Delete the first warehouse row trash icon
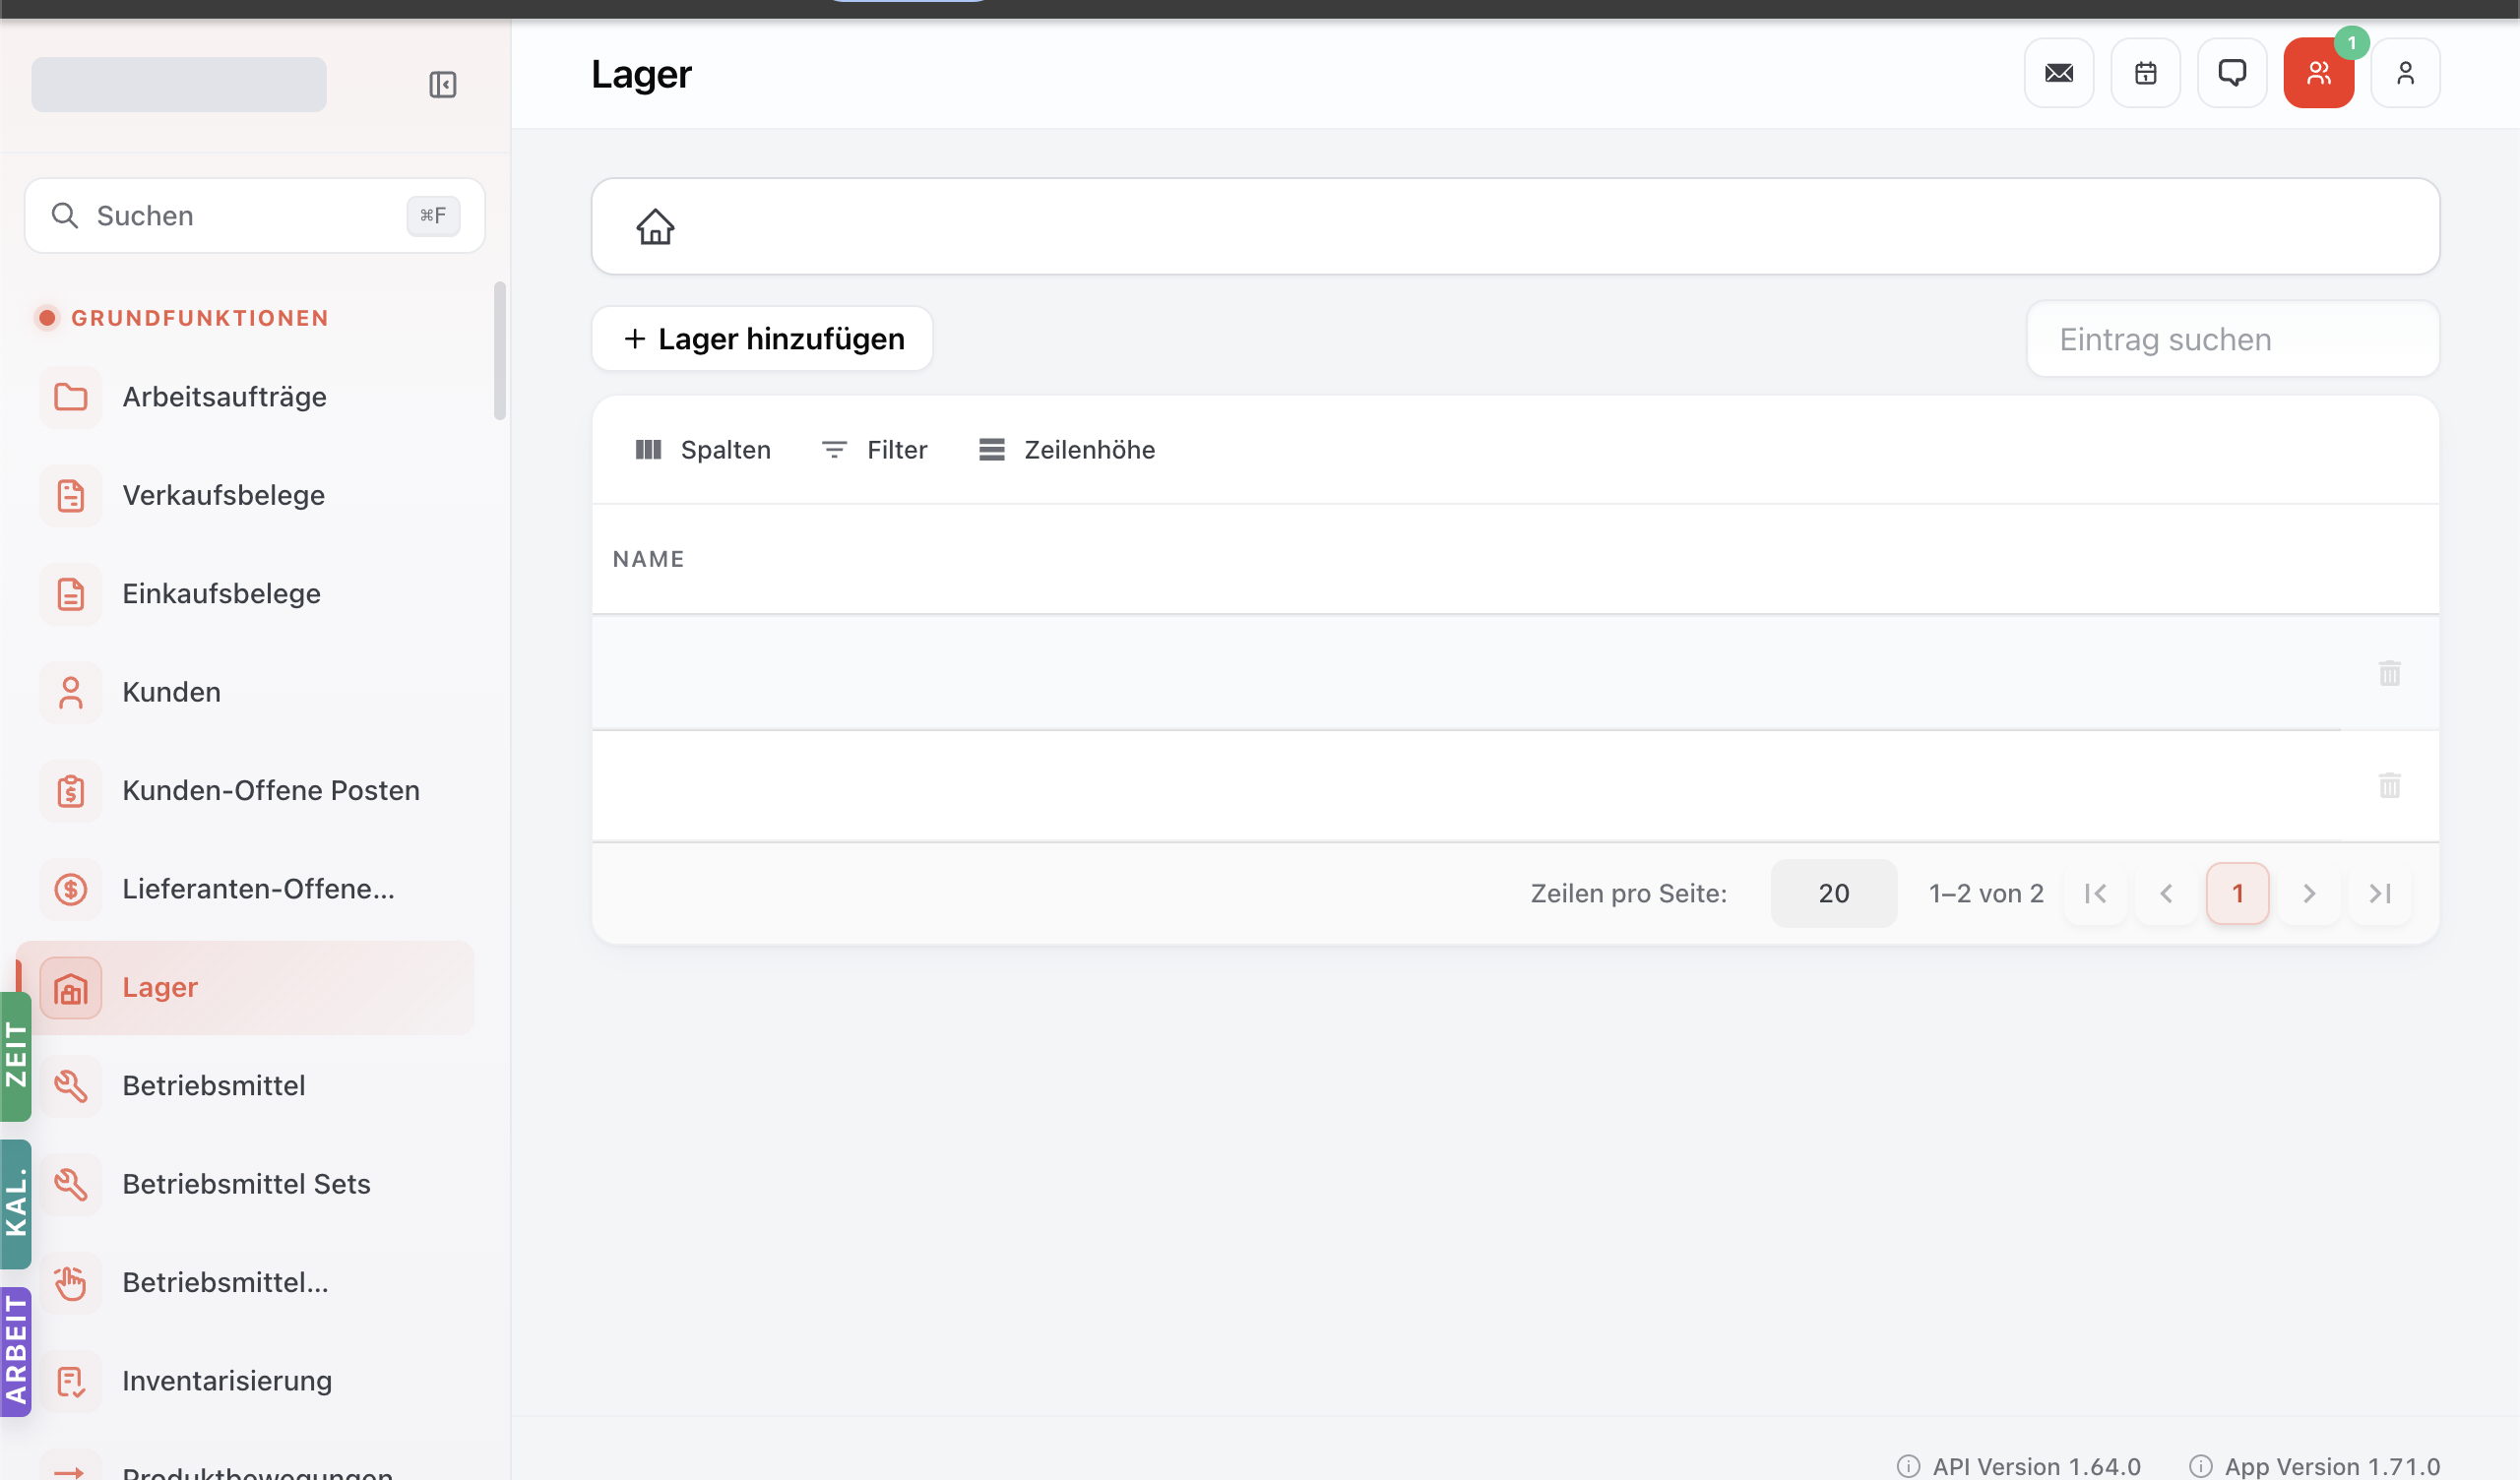Screen dimensions: 2520x1480 (2389, 673)
